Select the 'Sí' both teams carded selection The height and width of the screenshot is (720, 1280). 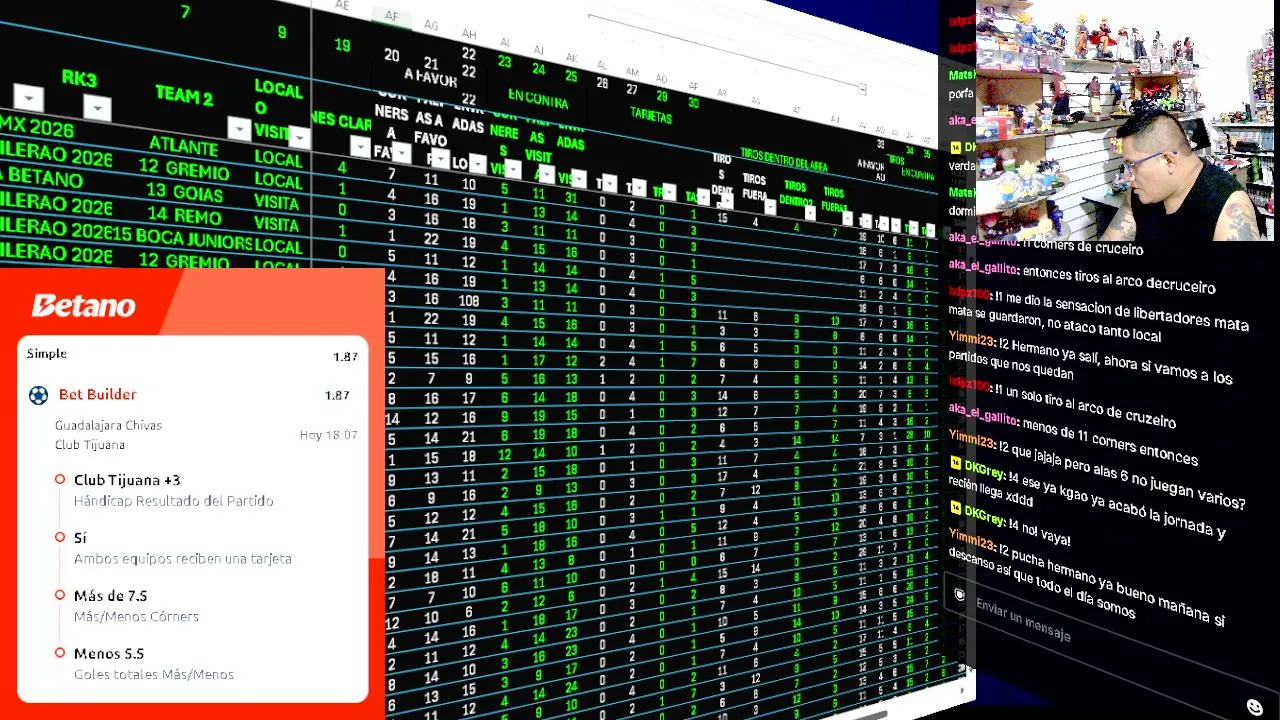80,538
